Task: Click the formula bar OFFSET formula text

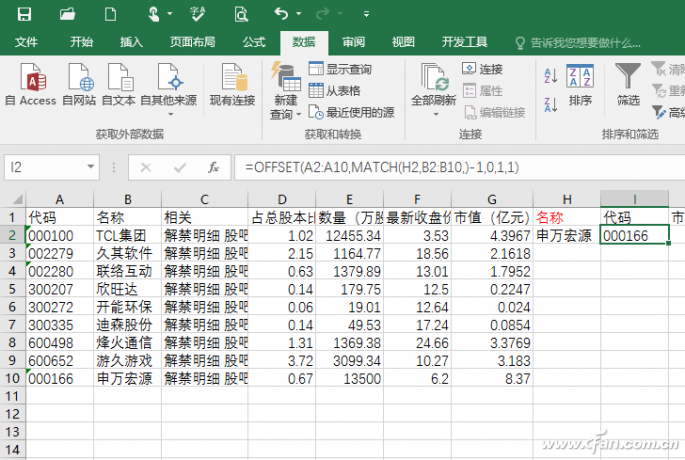Action: click(x=382, y=167)
